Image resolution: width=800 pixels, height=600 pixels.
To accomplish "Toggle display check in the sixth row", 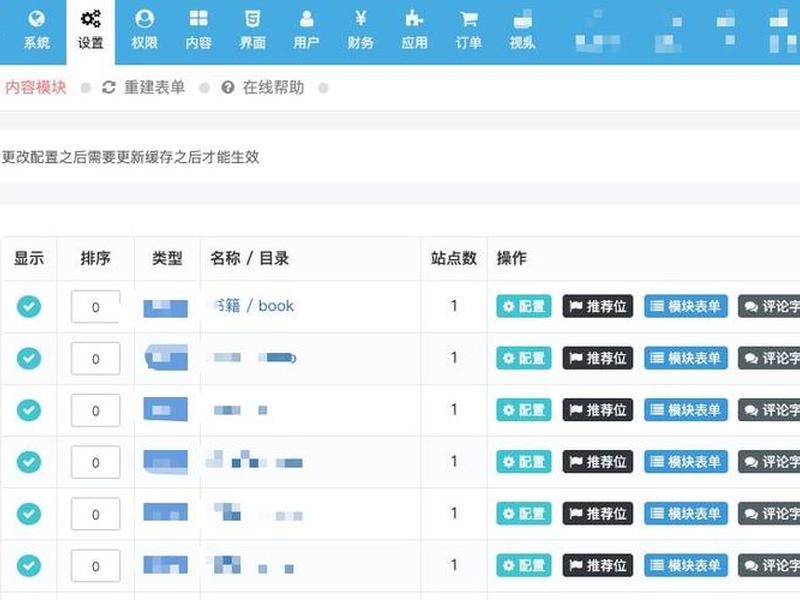I will (x=29, y=565).
